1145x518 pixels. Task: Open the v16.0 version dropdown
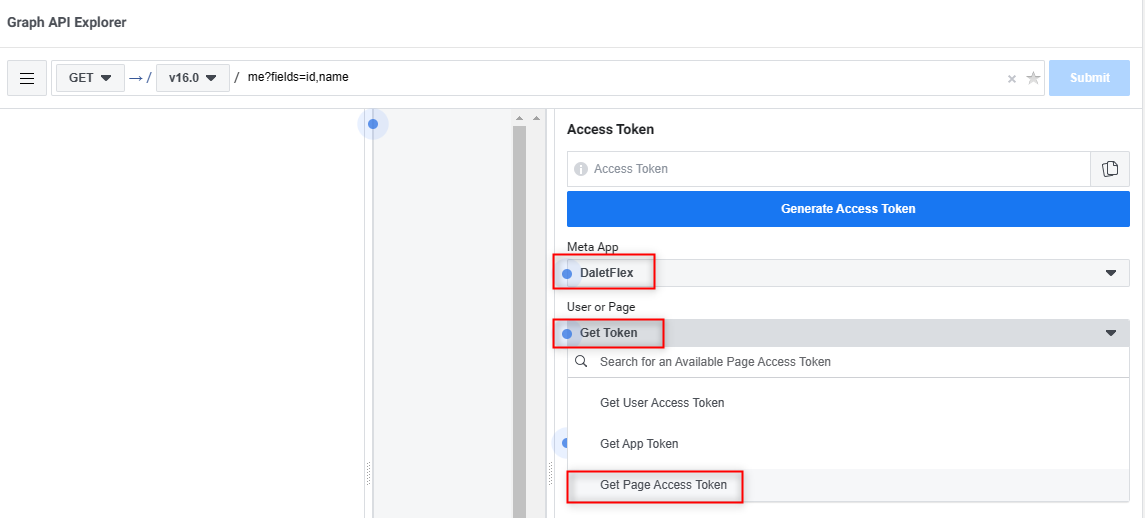coord(193,77)
